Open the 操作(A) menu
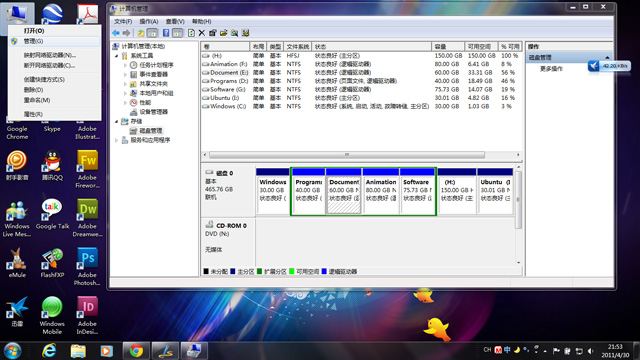Viewport: 640px width, 360px height. click(x=149, y=21)
